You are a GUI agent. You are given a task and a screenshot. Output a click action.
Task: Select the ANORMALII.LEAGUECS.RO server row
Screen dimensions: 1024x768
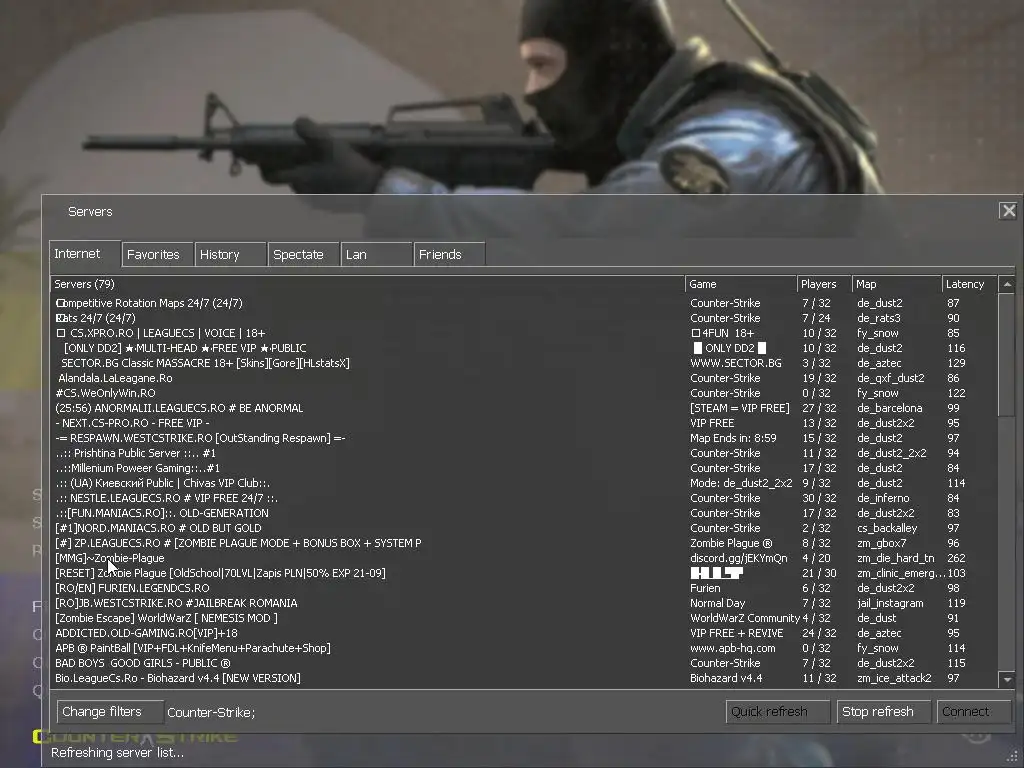[524, 408]
